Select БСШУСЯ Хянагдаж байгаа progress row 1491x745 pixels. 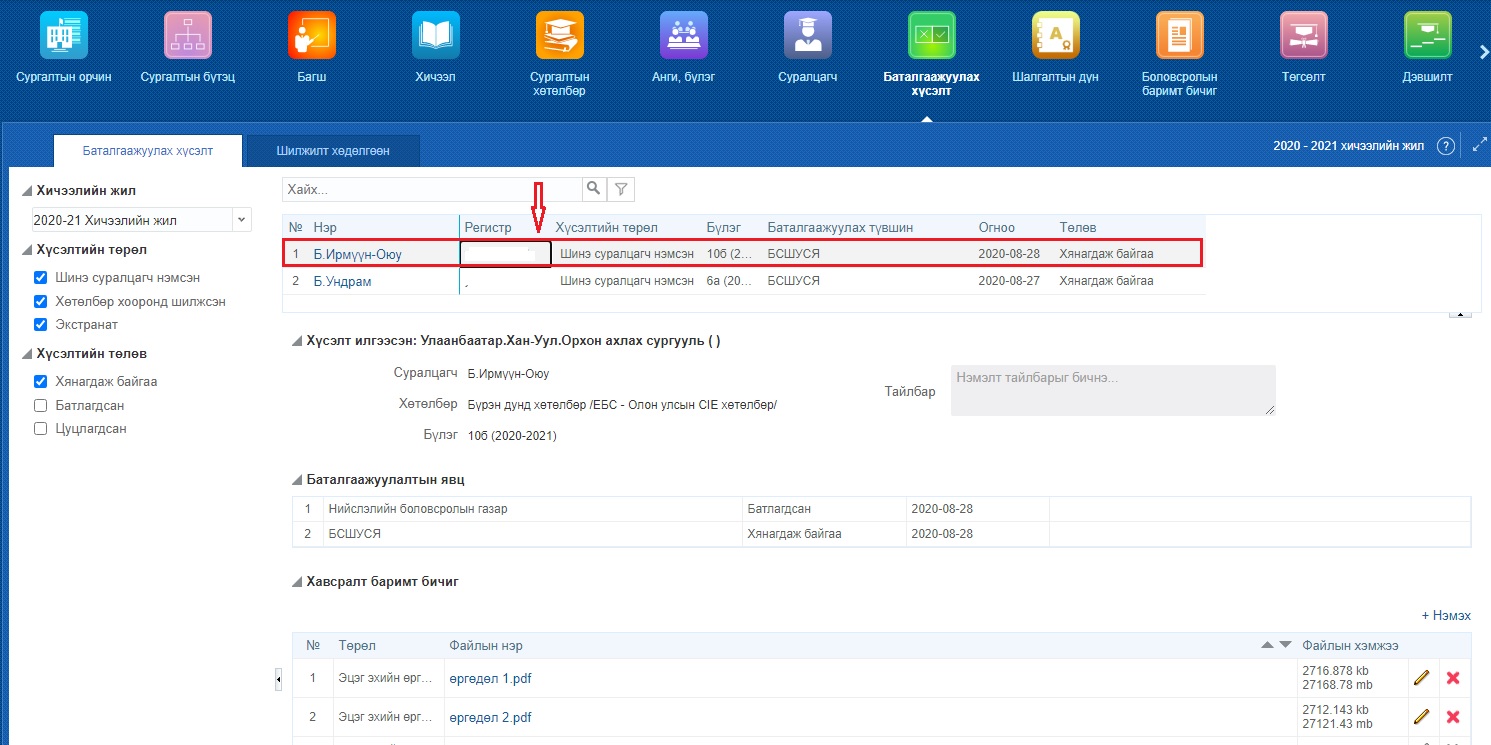pos(881,534)
